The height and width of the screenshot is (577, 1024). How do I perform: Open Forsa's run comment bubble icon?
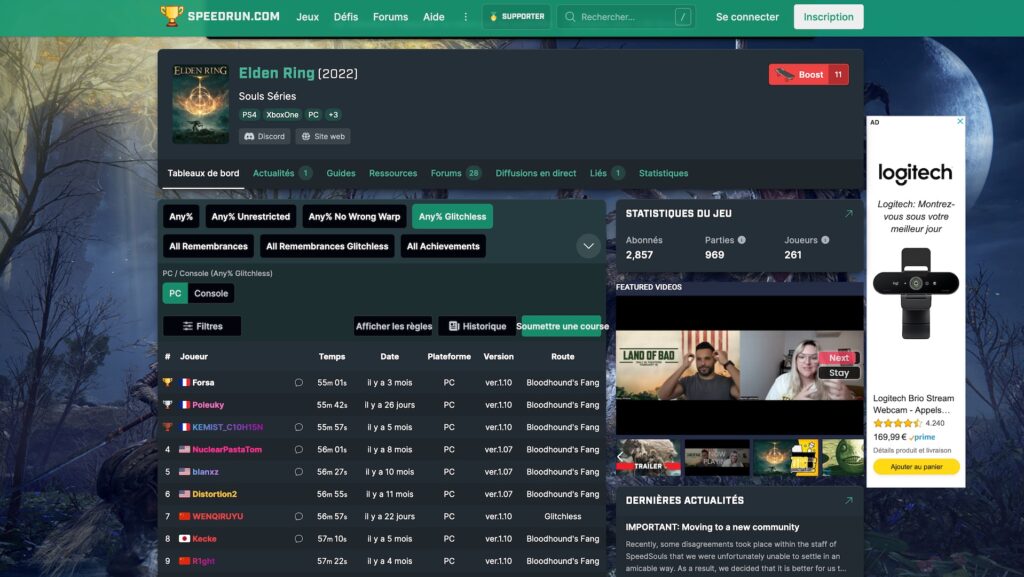click(x=298, y=382)
